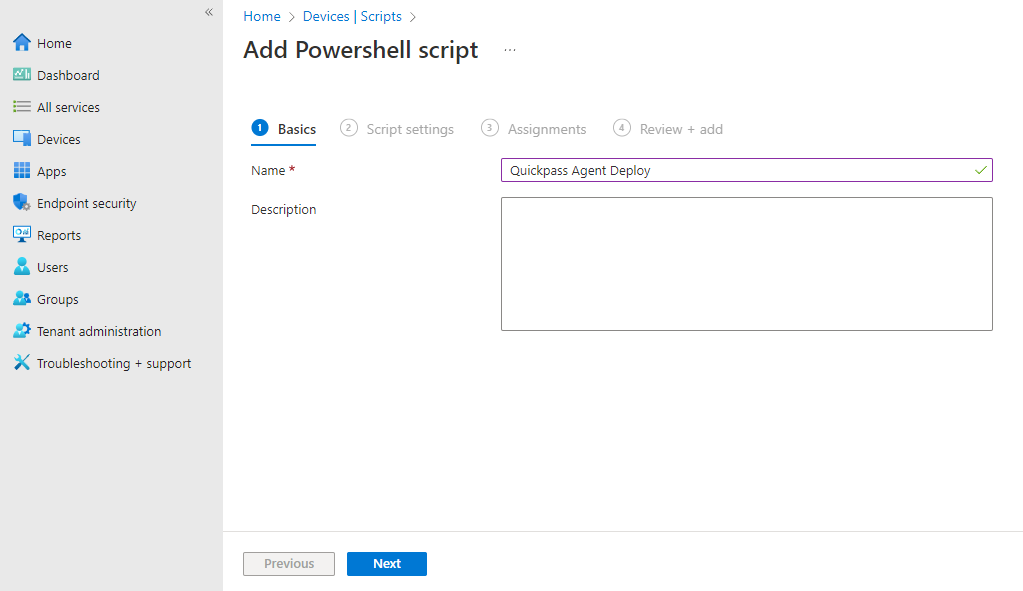Screen dimensions: 1023x591
Task: Switch to the Script settings step
Action: coord(397,129)
